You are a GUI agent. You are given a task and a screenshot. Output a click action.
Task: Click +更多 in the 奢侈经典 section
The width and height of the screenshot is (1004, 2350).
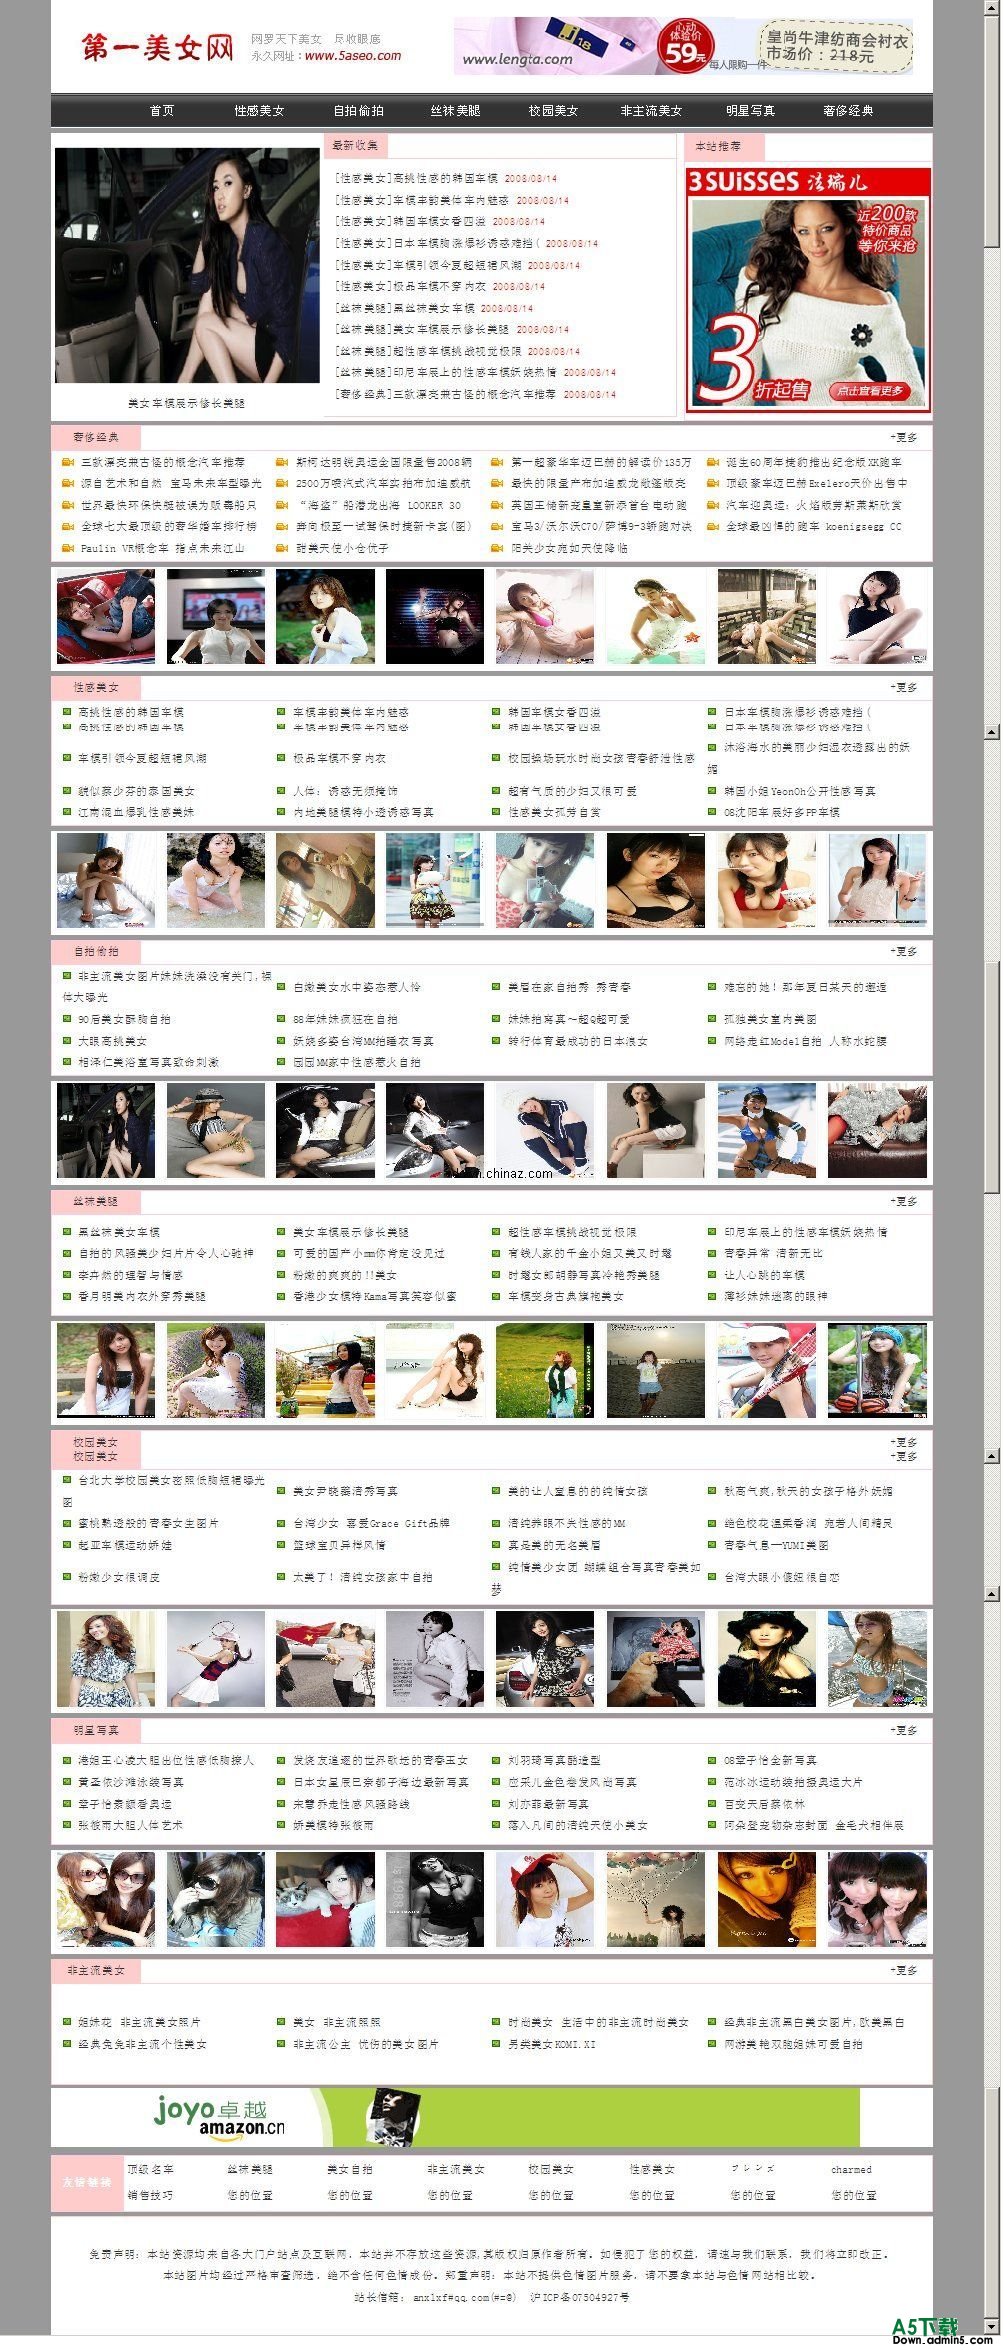[x=903, y=438]
